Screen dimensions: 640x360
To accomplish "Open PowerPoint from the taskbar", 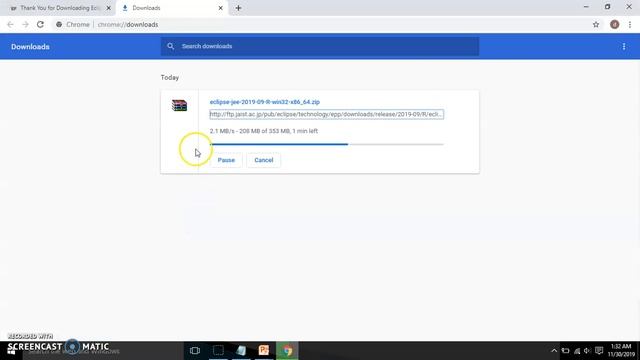I will click(x=264, y=351).
